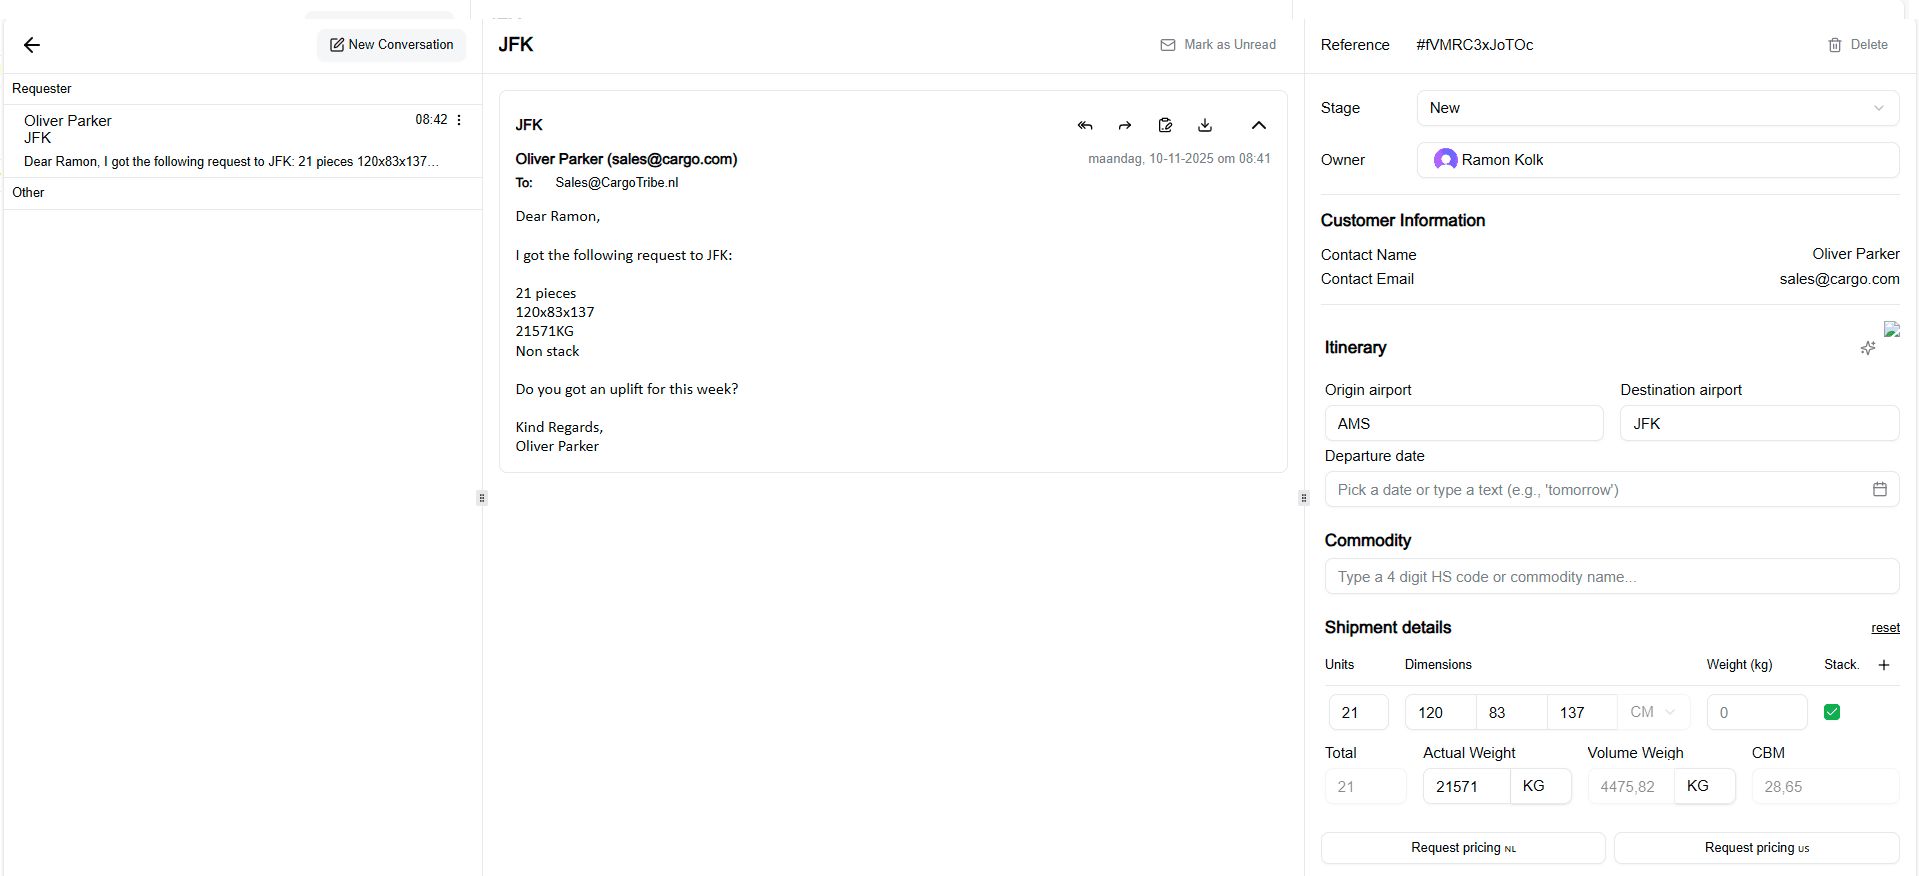1919x876 pixels.
Task: Open the CM unit dropdown
Action: coord(1653,712)
